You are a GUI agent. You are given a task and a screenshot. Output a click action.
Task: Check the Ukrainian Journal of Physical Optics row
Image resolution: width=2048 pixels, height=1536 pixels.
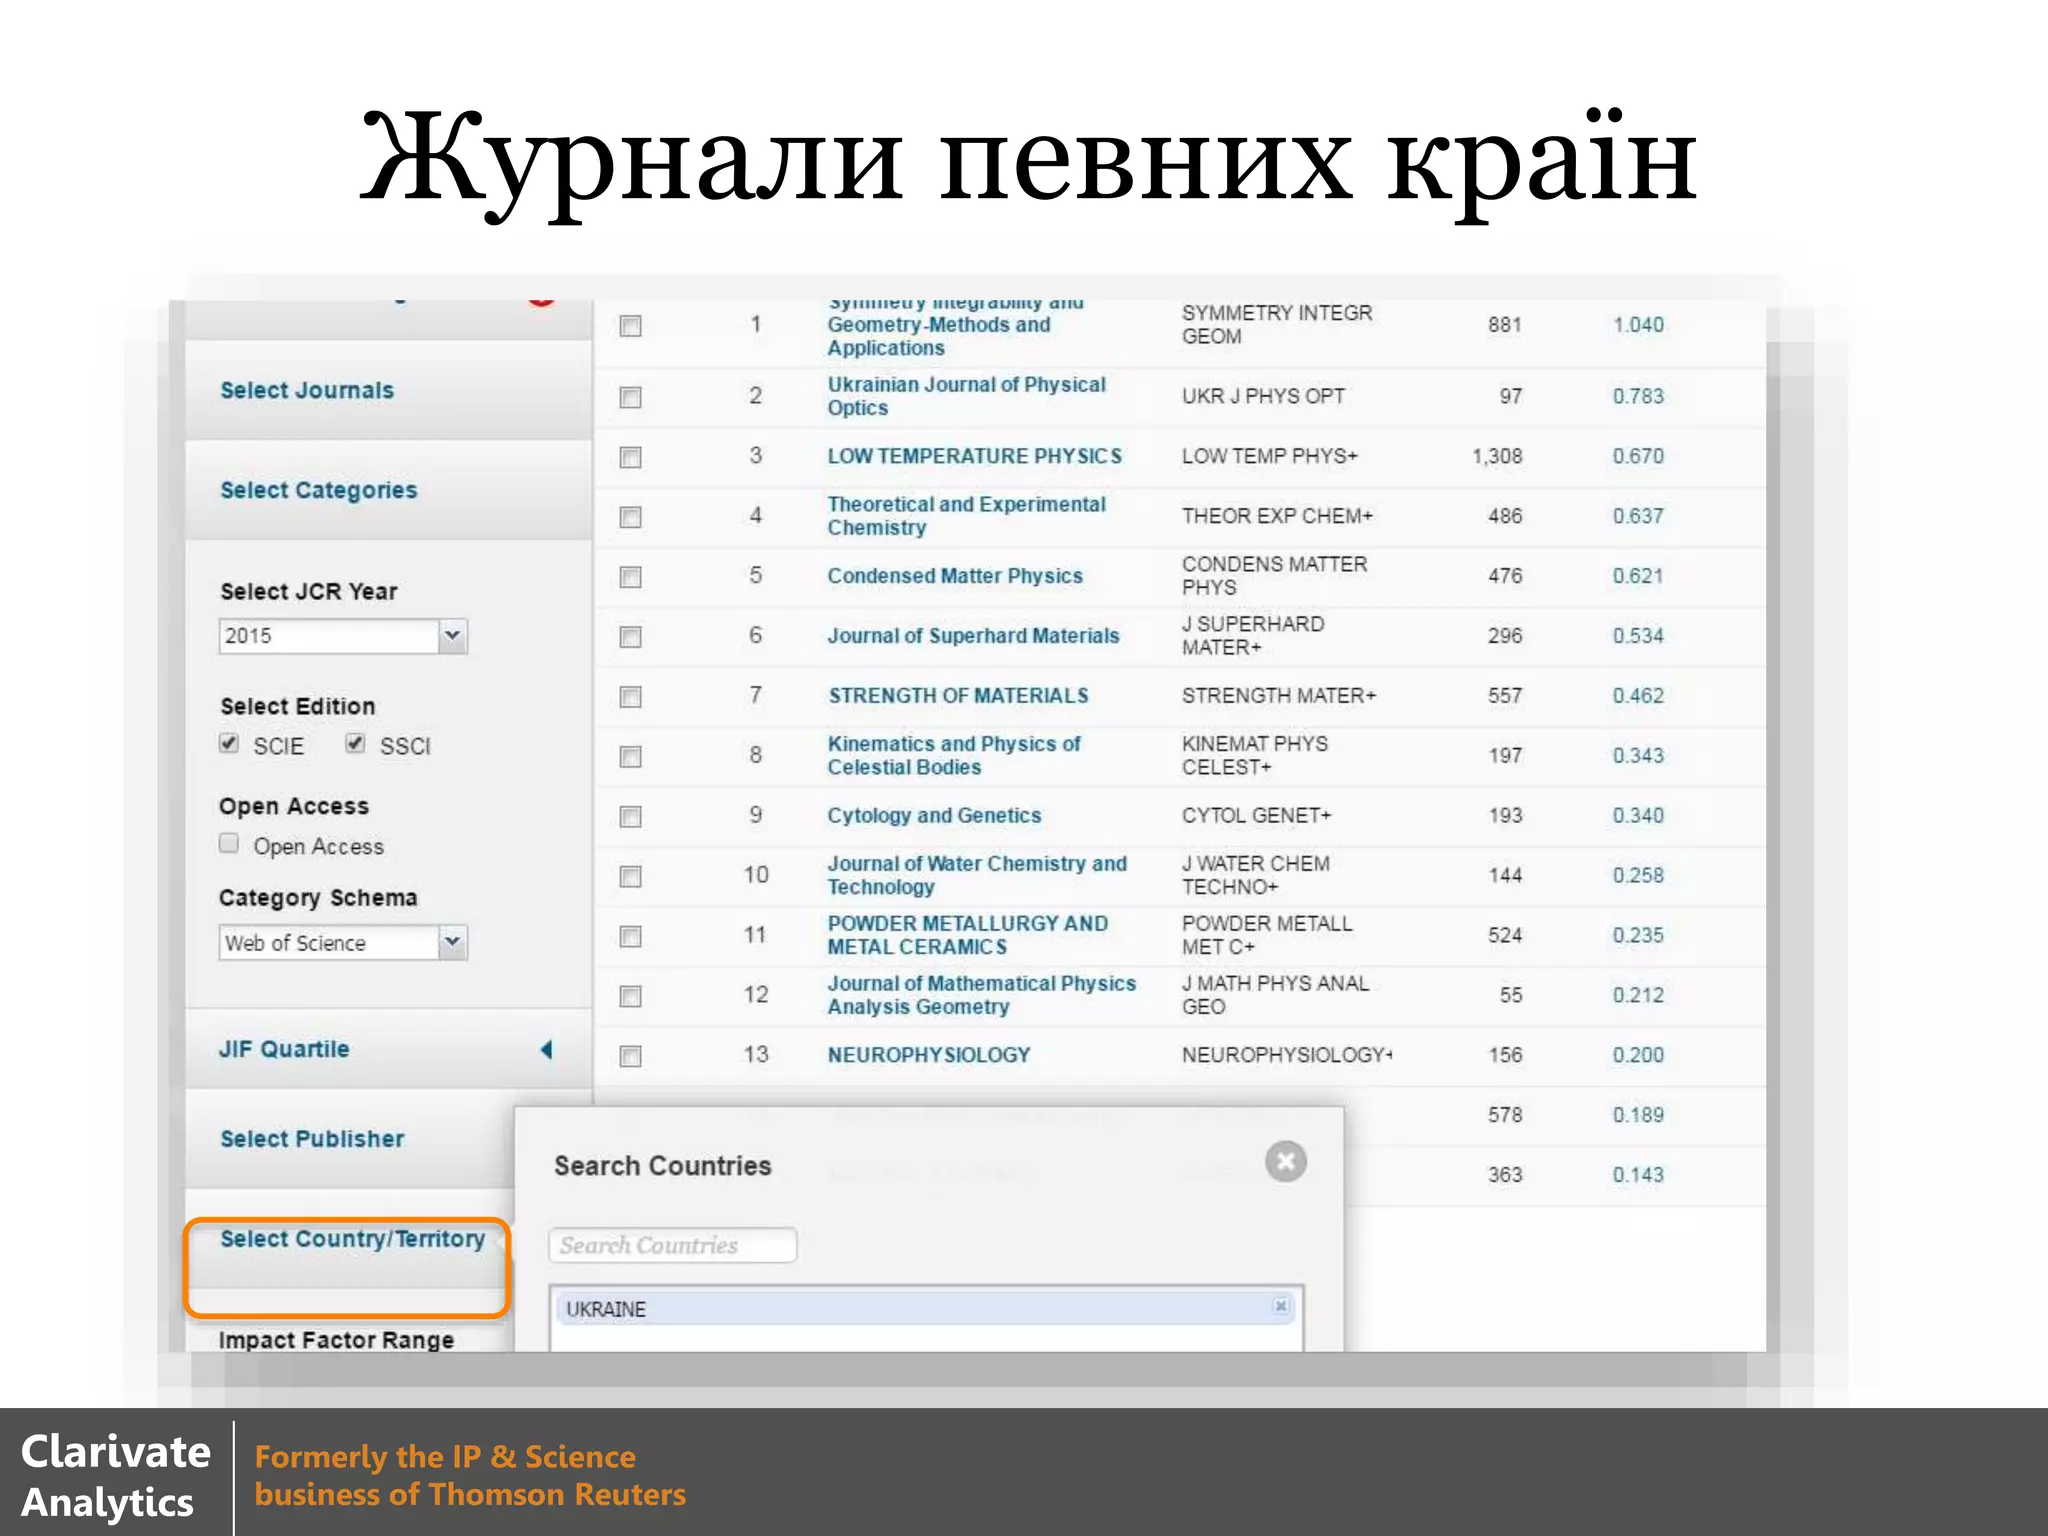point(630,398)
